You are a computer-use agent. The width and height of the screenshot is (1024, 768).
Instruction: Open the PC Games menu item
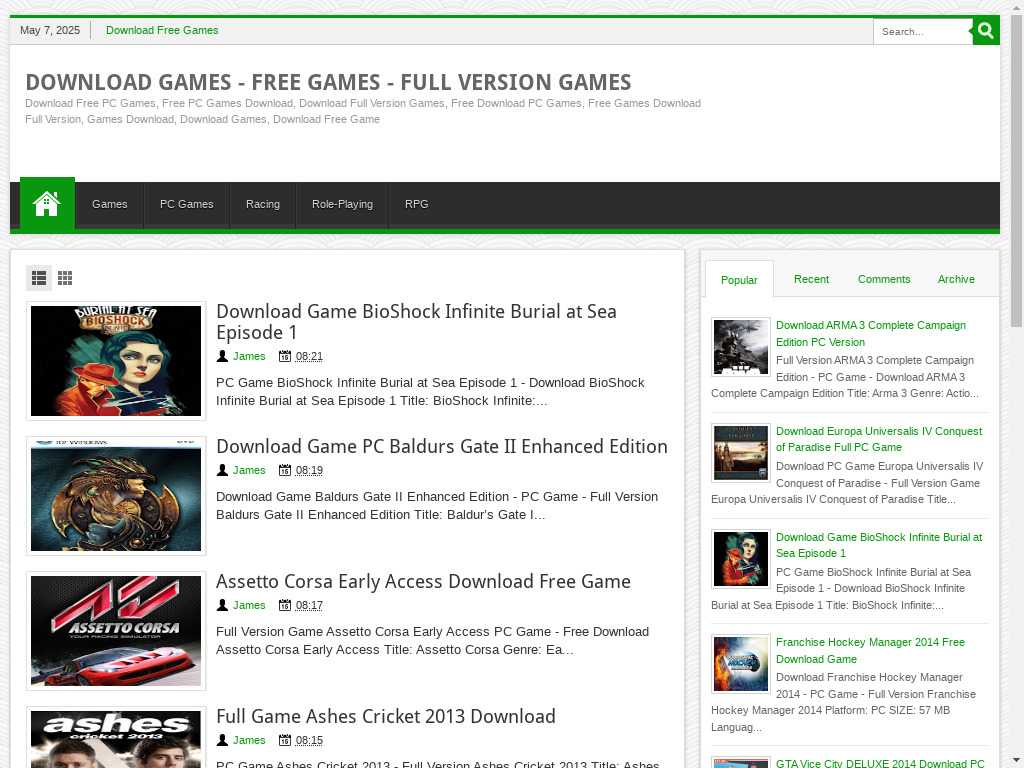point(187,204)
